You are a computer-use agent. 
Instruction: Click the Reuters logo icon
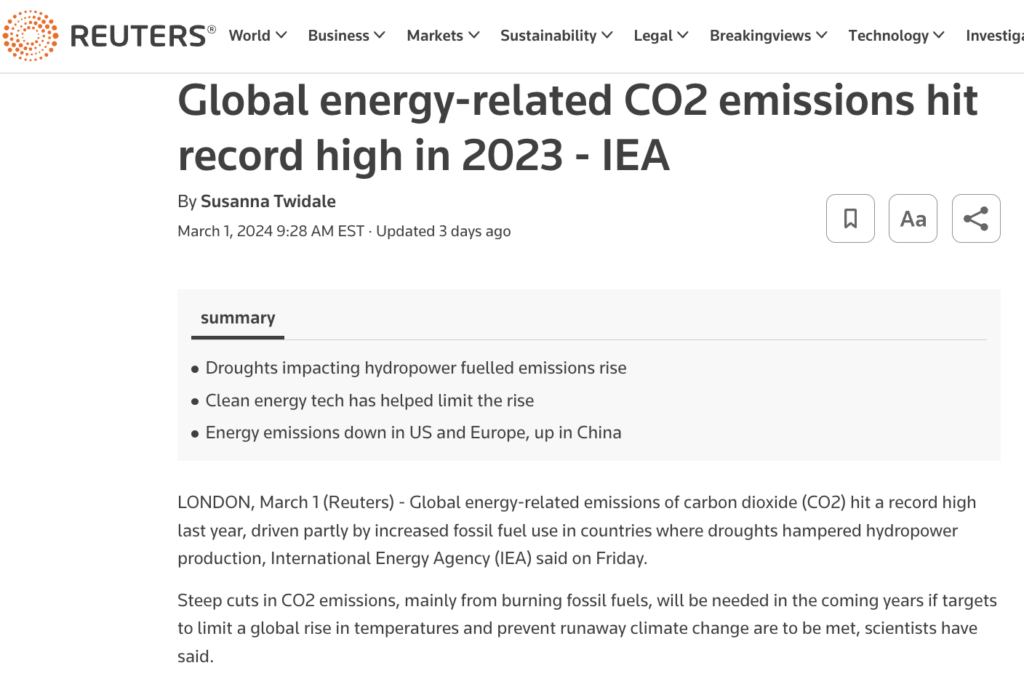pos(30,35)
